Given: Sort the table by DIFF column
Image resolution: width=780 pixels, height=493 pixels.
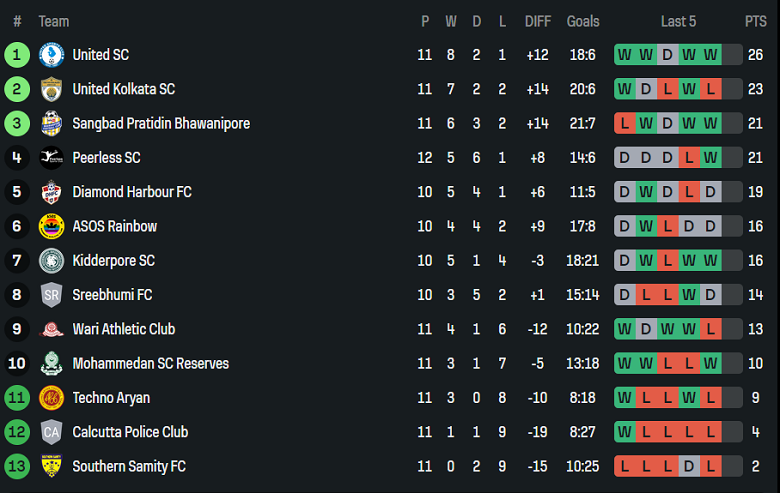Looking at the screenshot, I should (538, 21).
